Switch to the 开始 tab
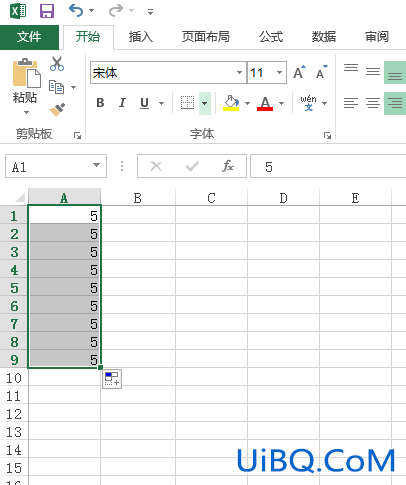 coord(88,37)
